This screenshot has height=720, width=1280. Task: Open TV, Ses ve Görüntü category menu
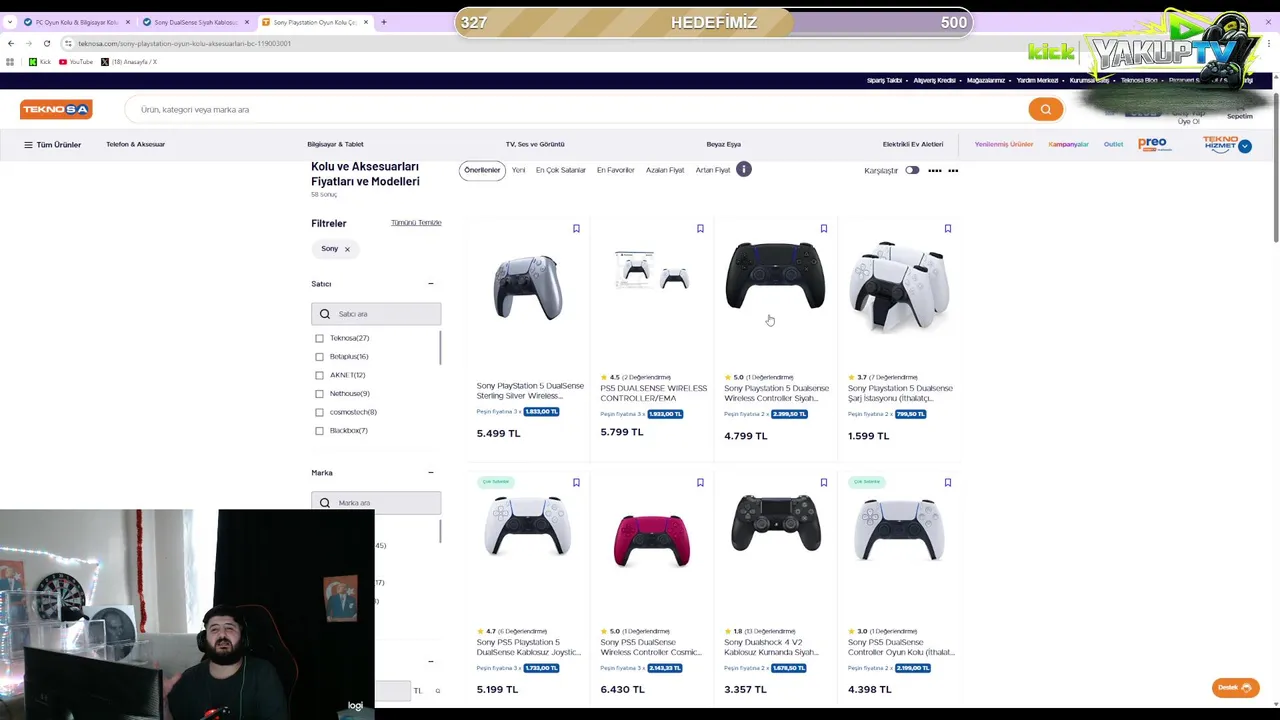(x=535, y=145)
